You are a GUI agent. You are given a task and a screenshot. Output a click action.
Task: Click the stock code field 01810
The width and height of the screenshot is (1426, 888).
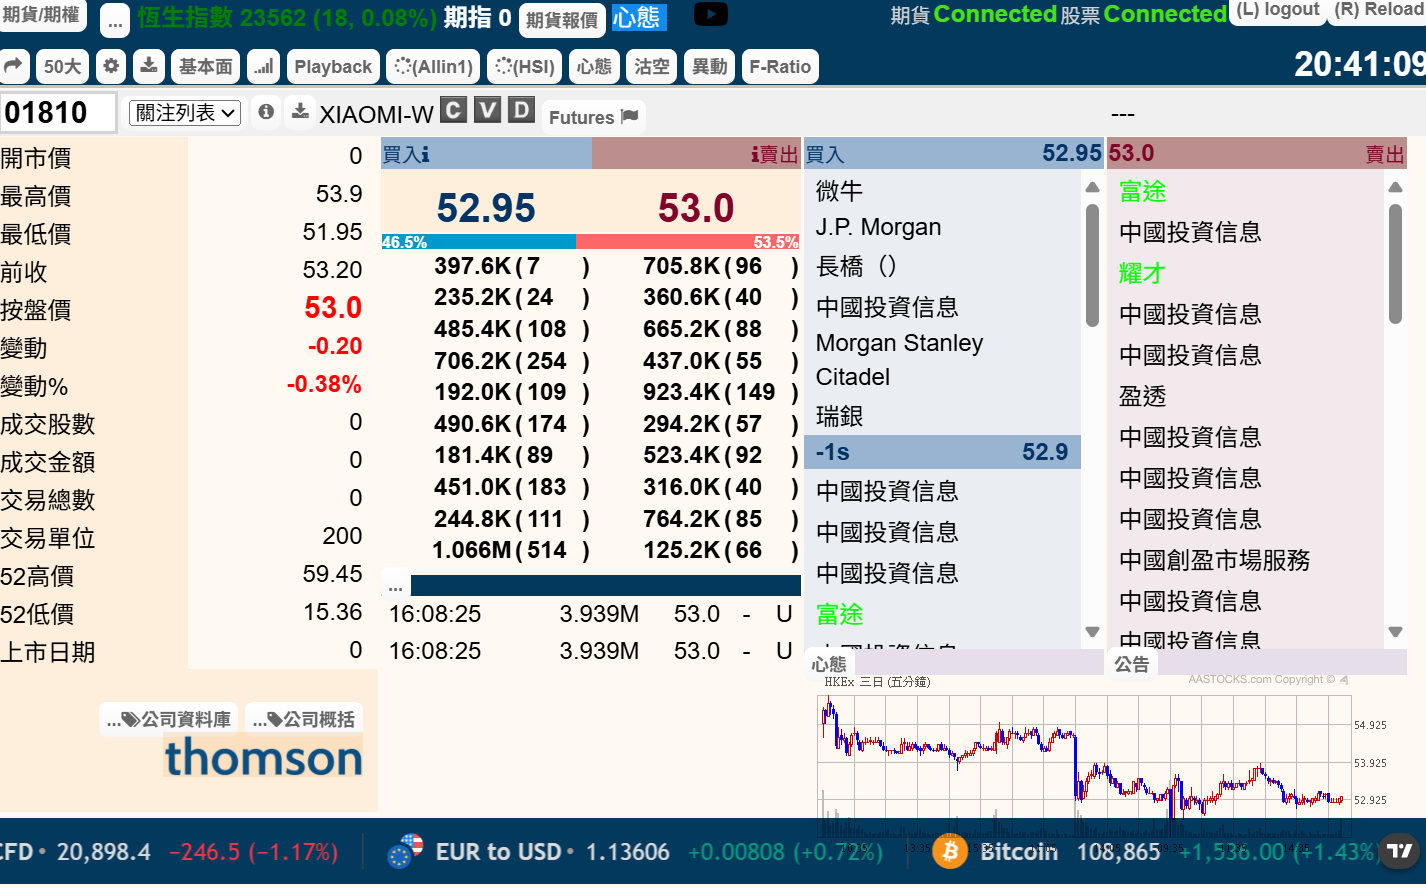58,113
